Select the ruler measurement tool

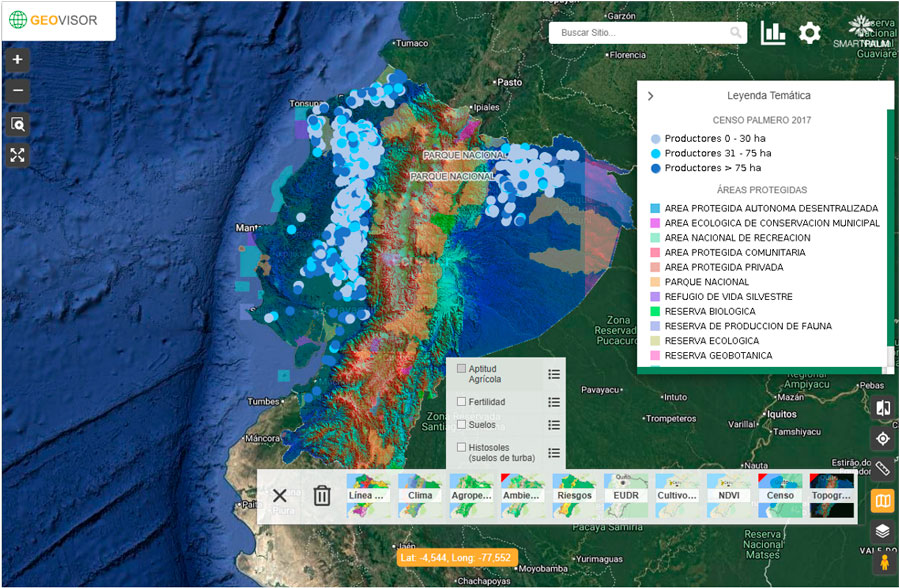(x=882, y=469)
